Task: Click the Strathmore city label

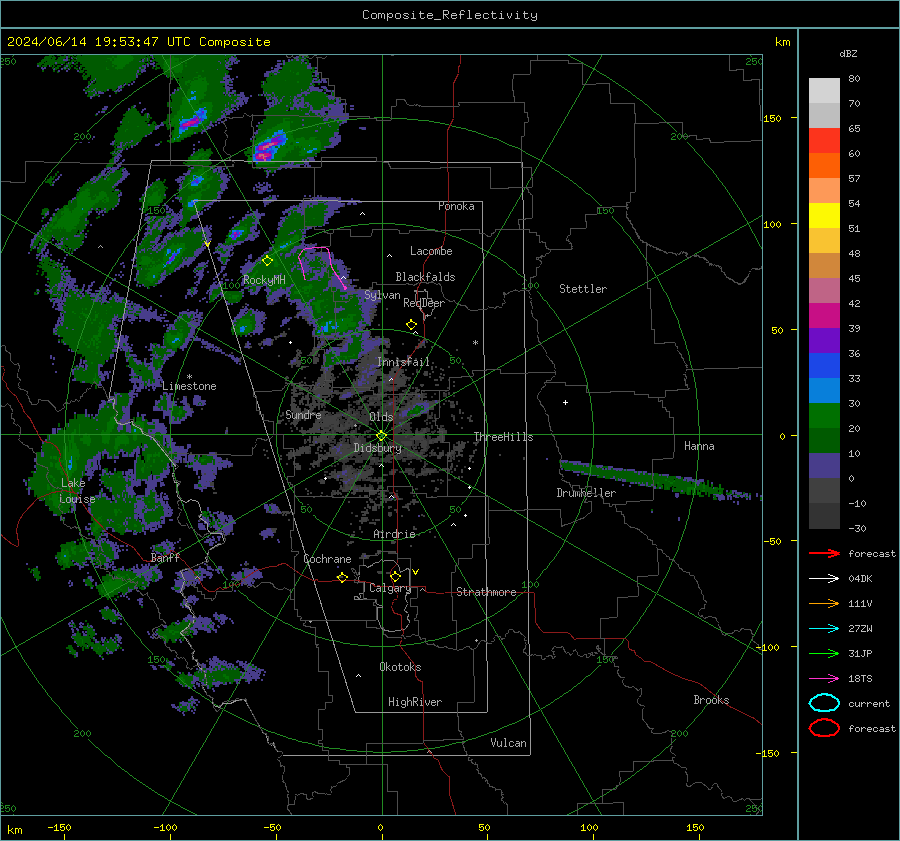Action: pyautogui.click(x=486, y=592)
